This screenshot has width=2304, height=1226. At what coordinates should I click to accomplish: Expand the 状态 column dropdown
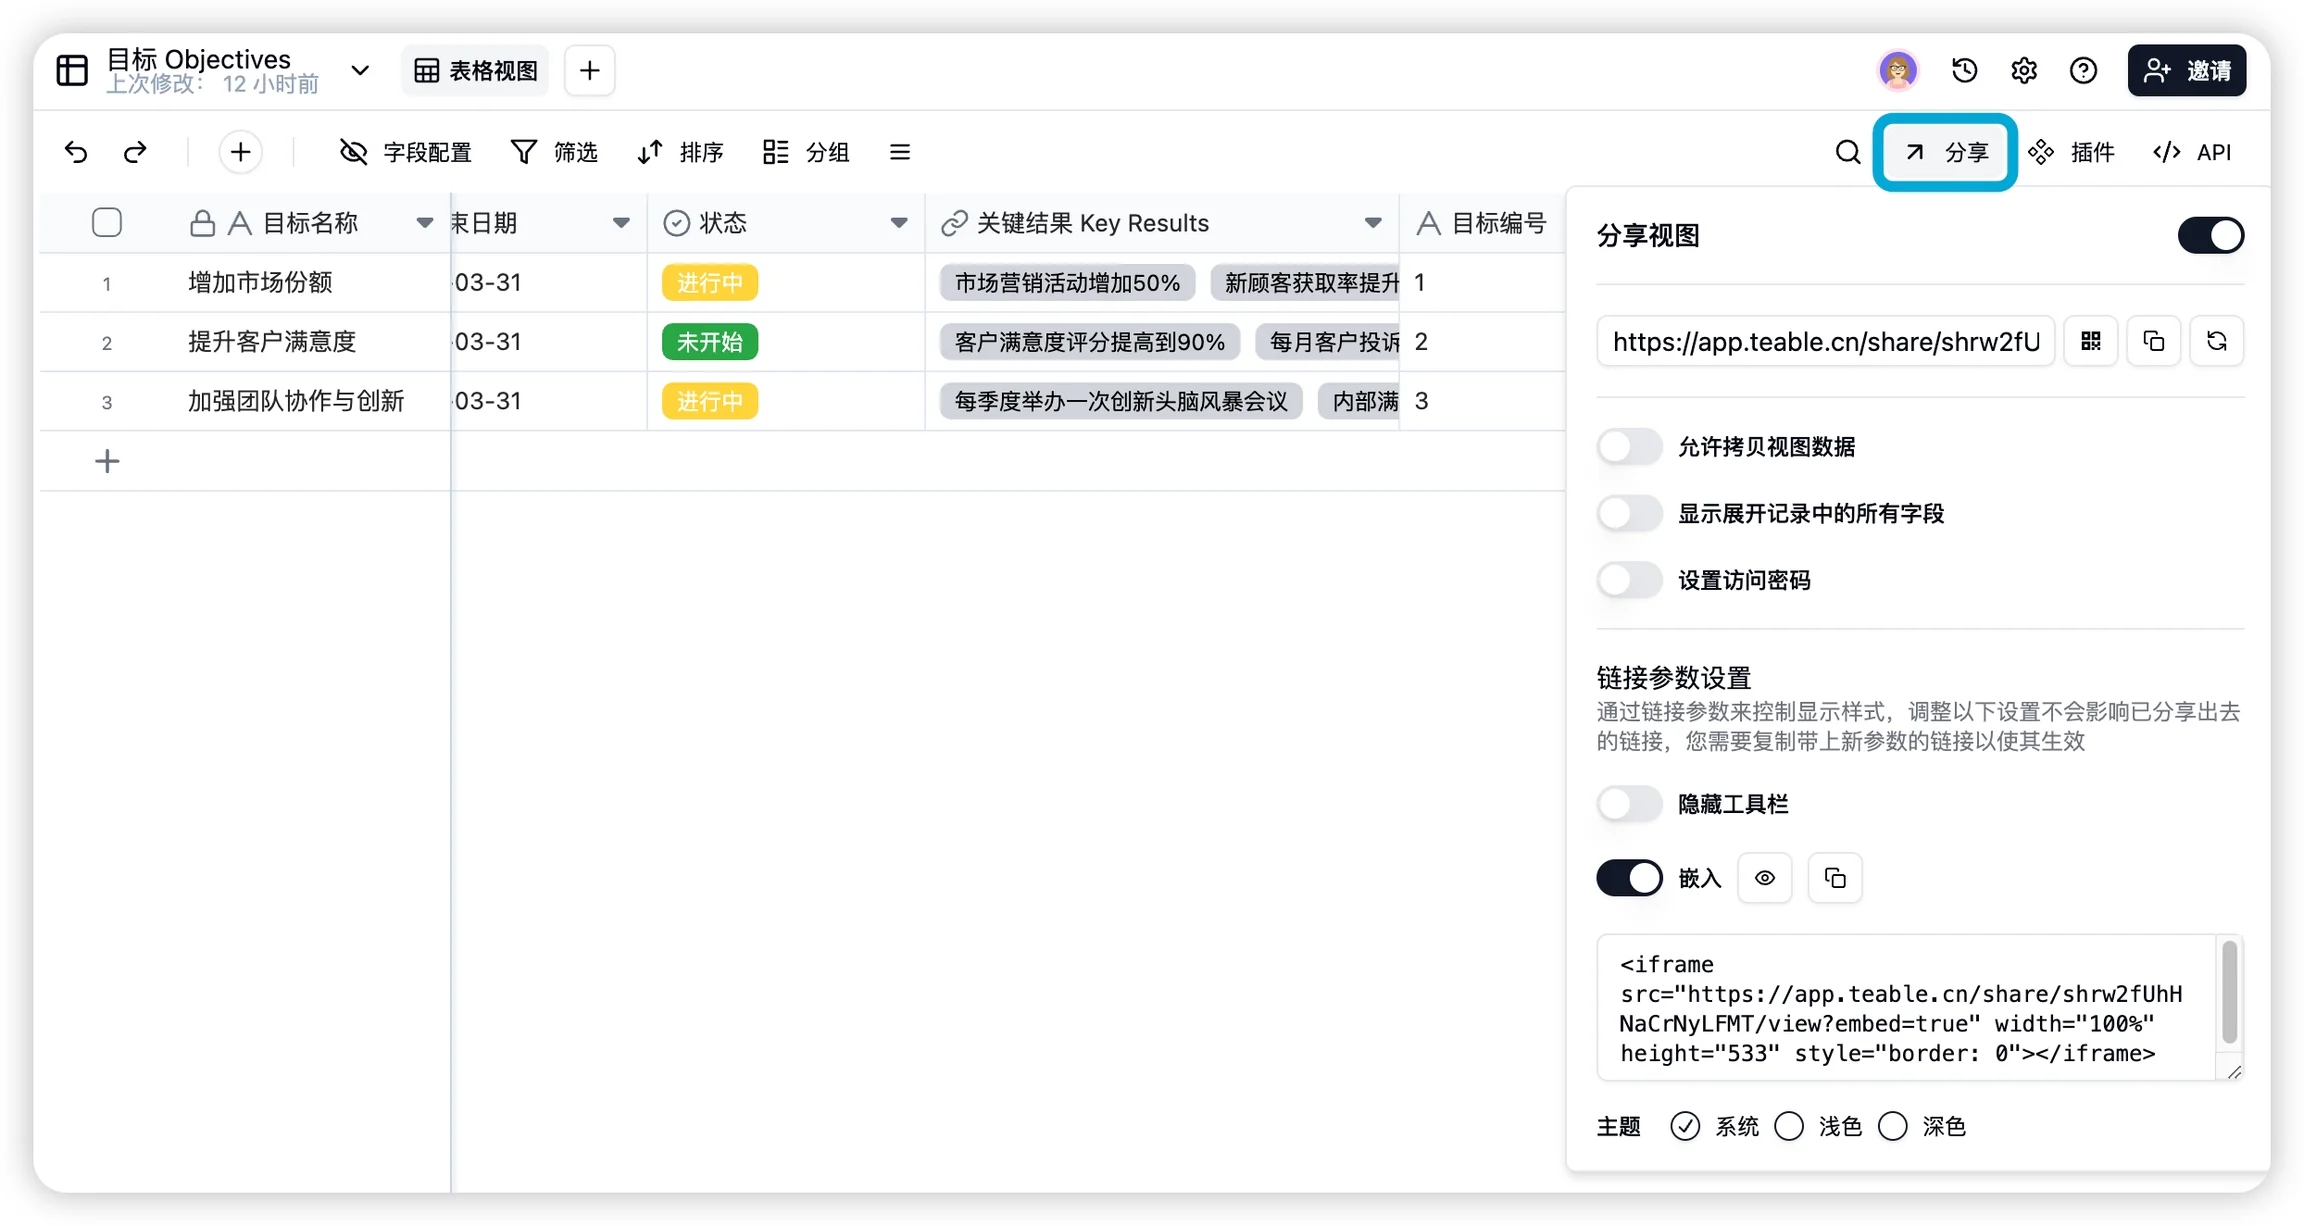pos(899,223)
